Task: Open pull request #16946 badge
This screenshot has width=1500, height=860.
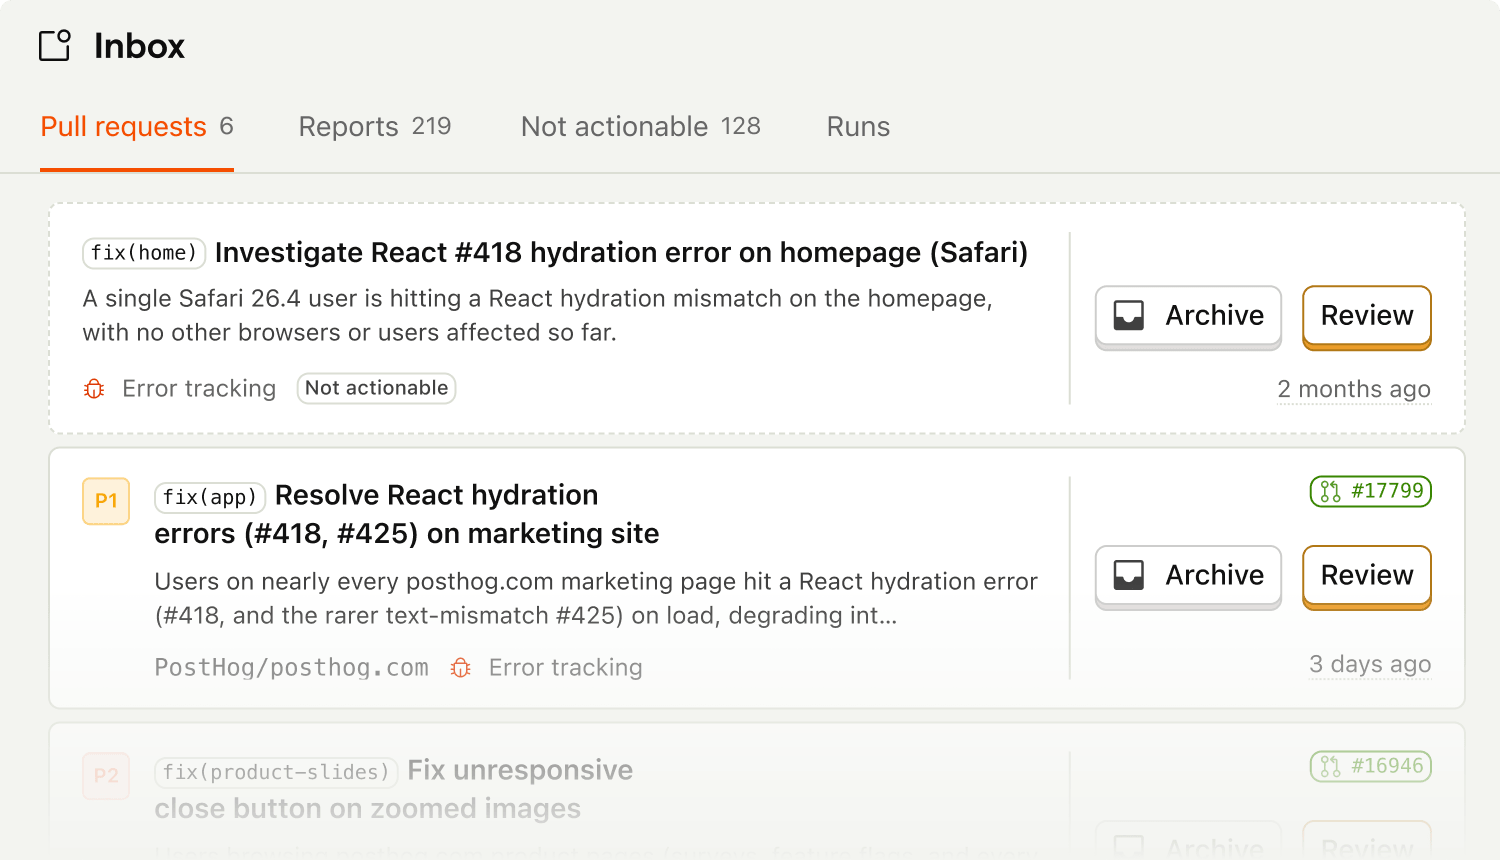Action: point(1371,766)
